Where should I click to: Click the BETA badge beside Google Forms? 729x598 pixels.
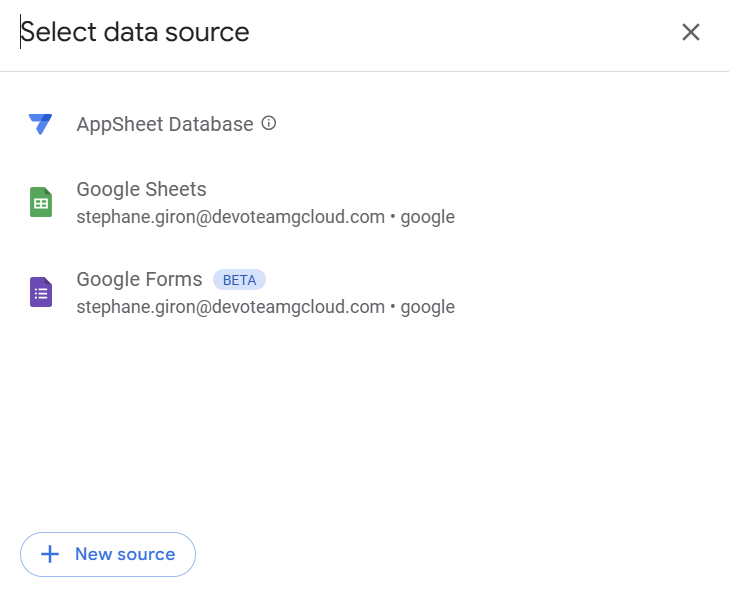[x=239, y=280]
